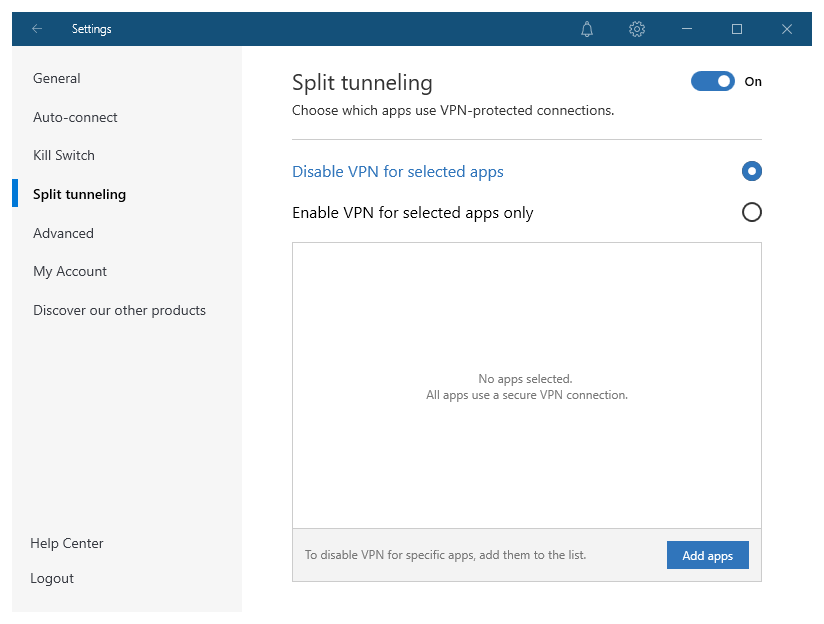The image size is (824, 624).
Task: Turn off the Split tunneling toggle
Action: tap(712, 82)
